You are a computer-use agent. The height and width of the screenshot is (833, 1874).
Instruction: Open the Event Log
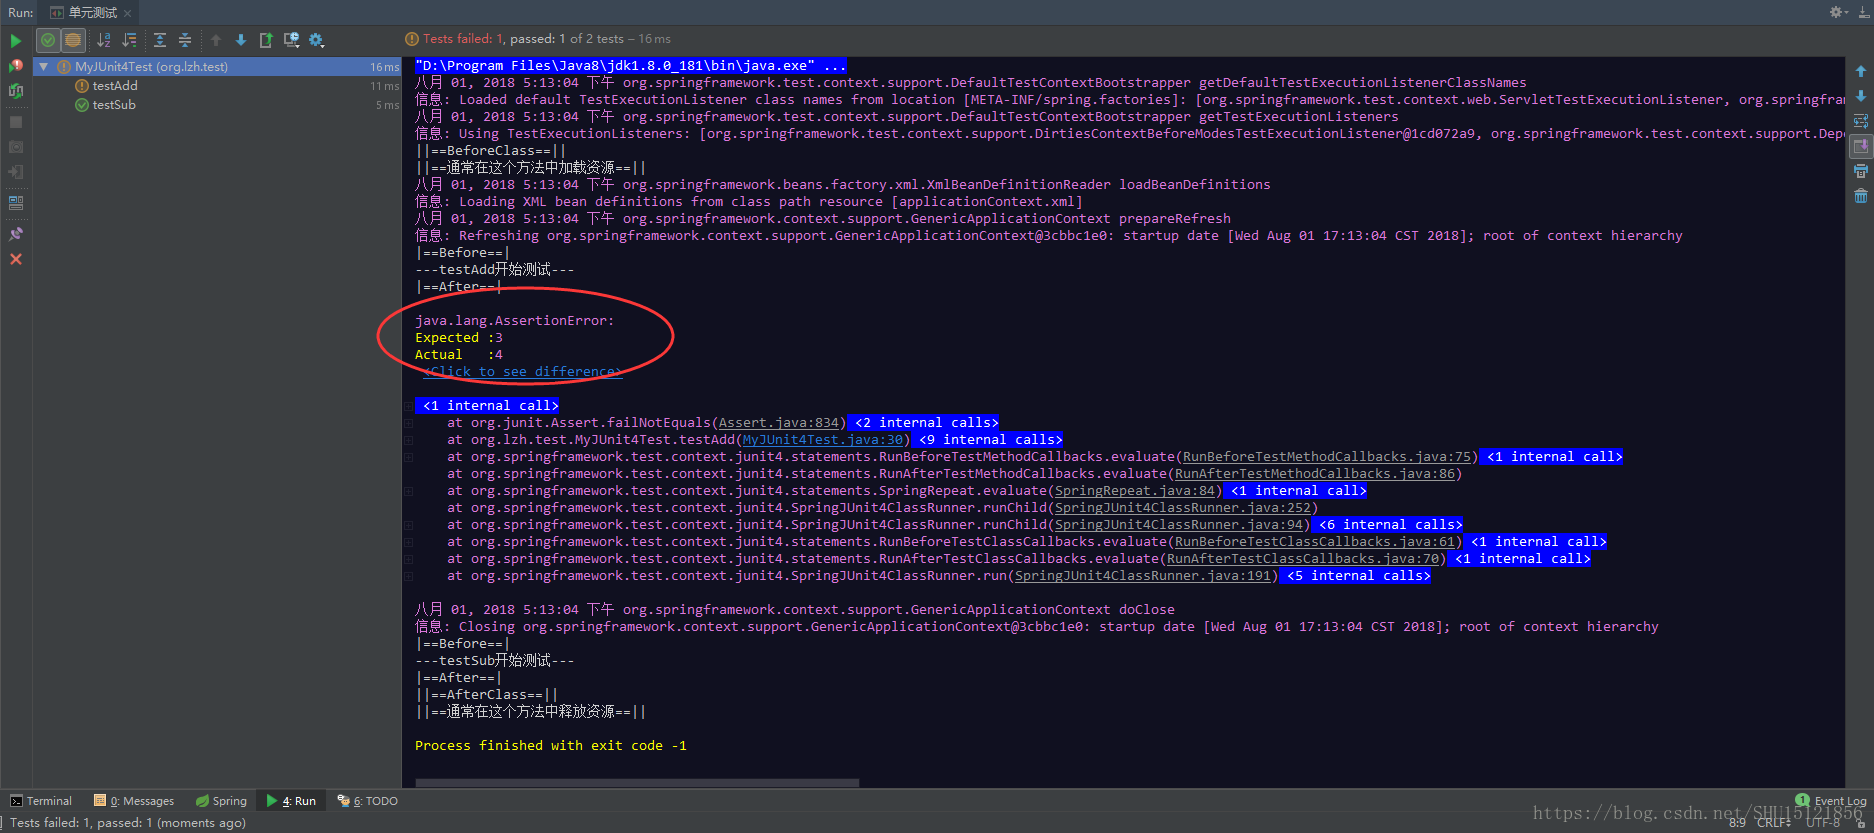1831,801
